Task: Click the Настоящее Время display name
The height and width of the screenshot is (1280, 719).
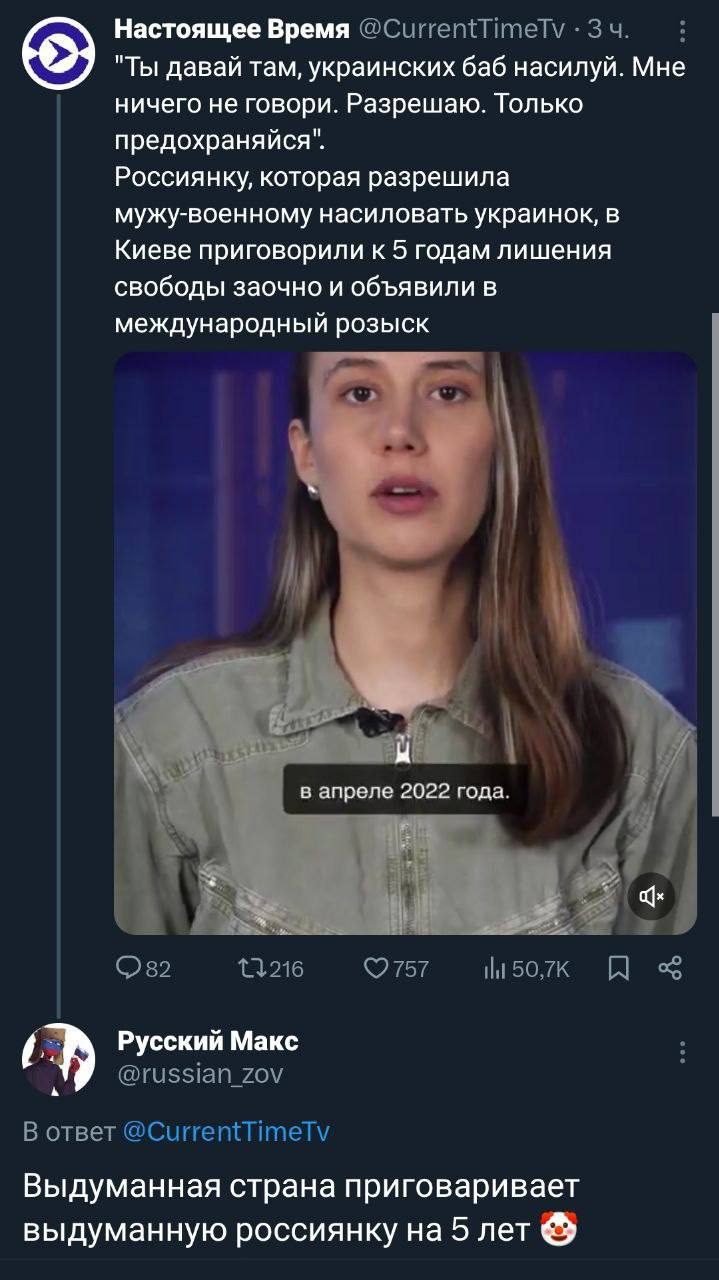Action: (232, 31)
